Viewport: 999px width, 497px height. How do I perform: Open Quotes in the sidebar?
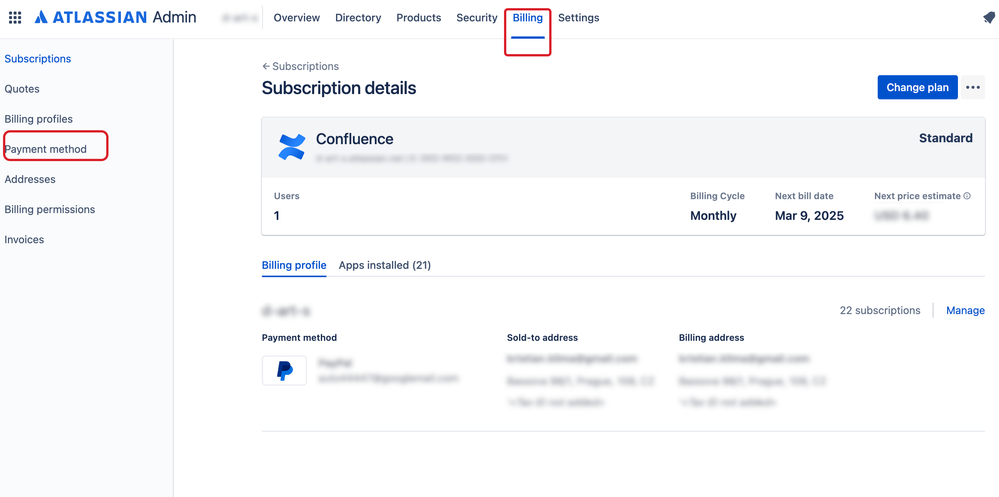tap(22, 89)
